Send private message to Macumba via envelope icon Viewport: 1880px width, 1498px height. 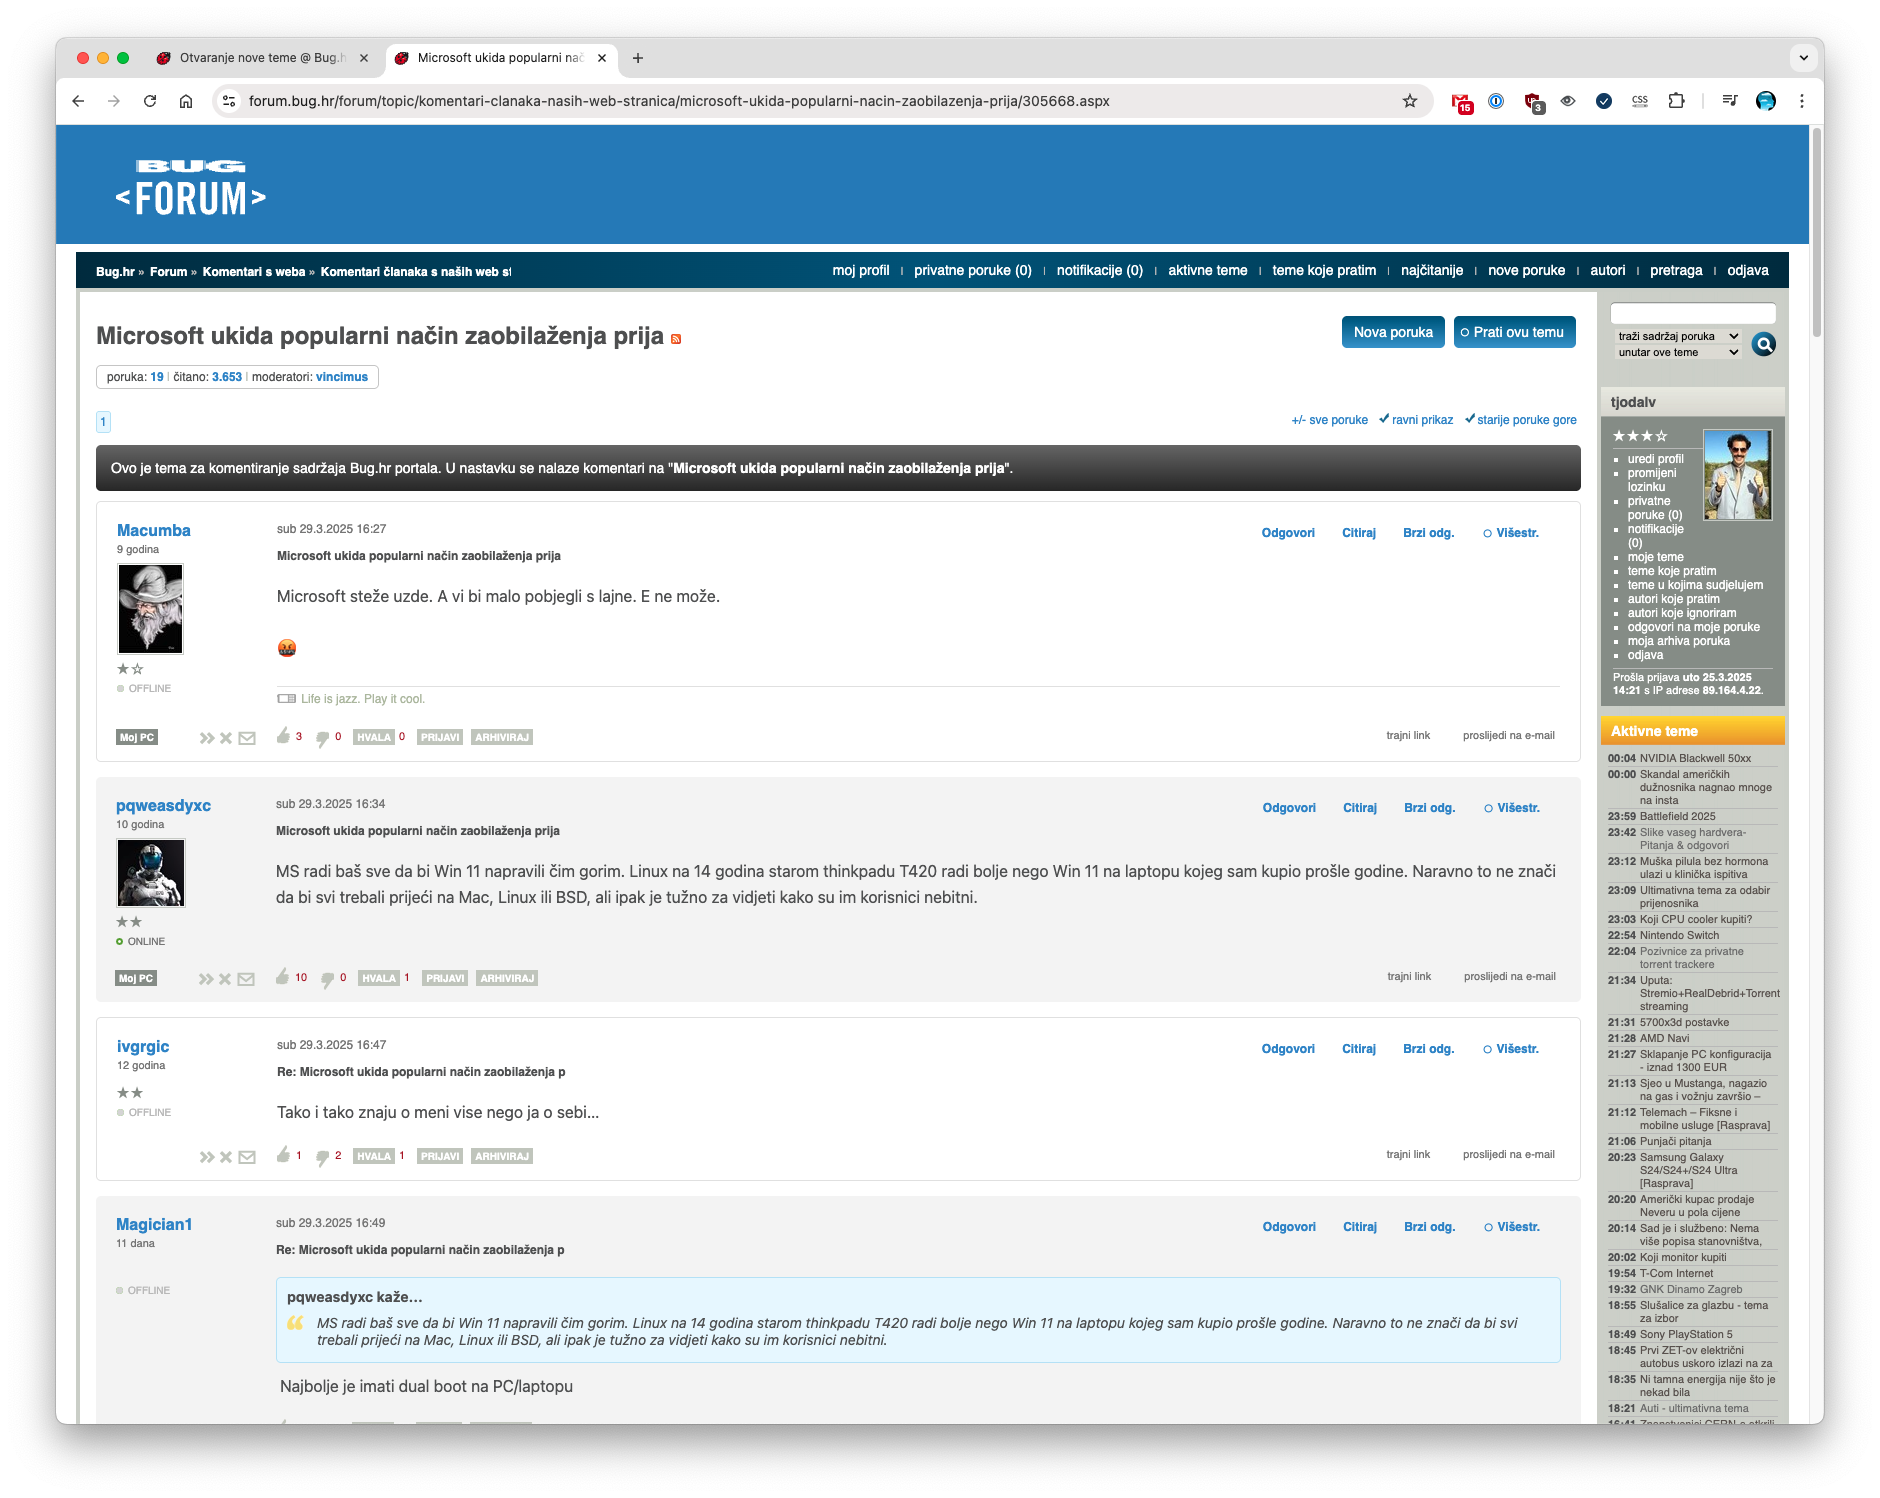pyautogui.click(x=247, y=738)
